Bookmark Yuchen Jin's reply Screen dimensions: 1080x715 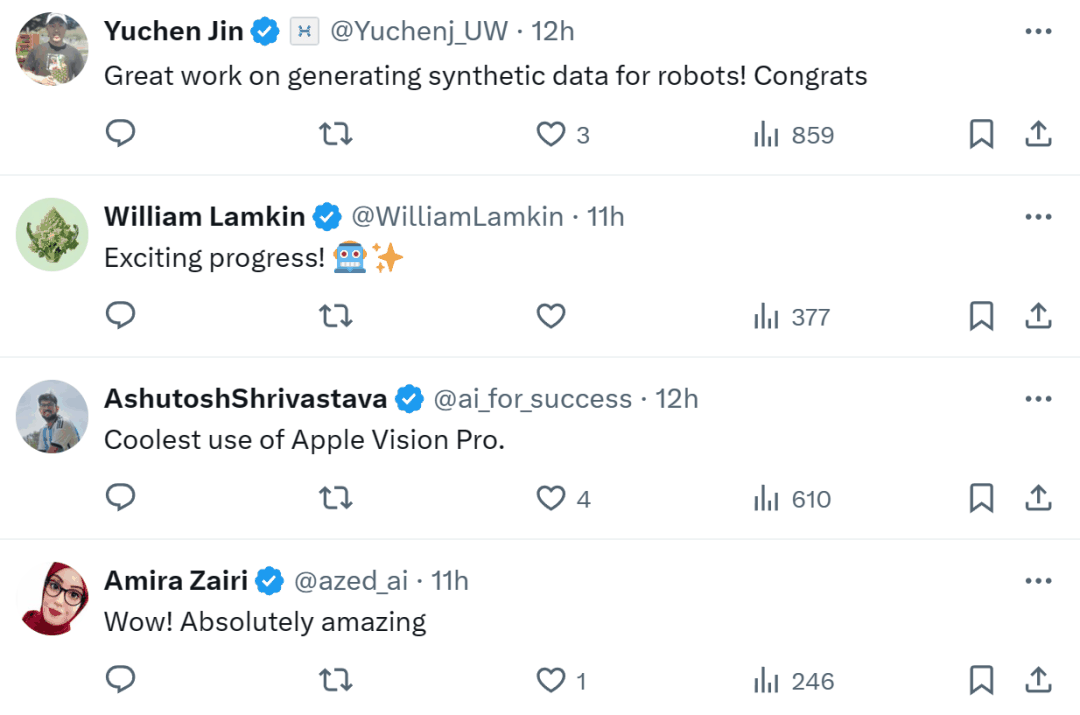tap(981, 134)
